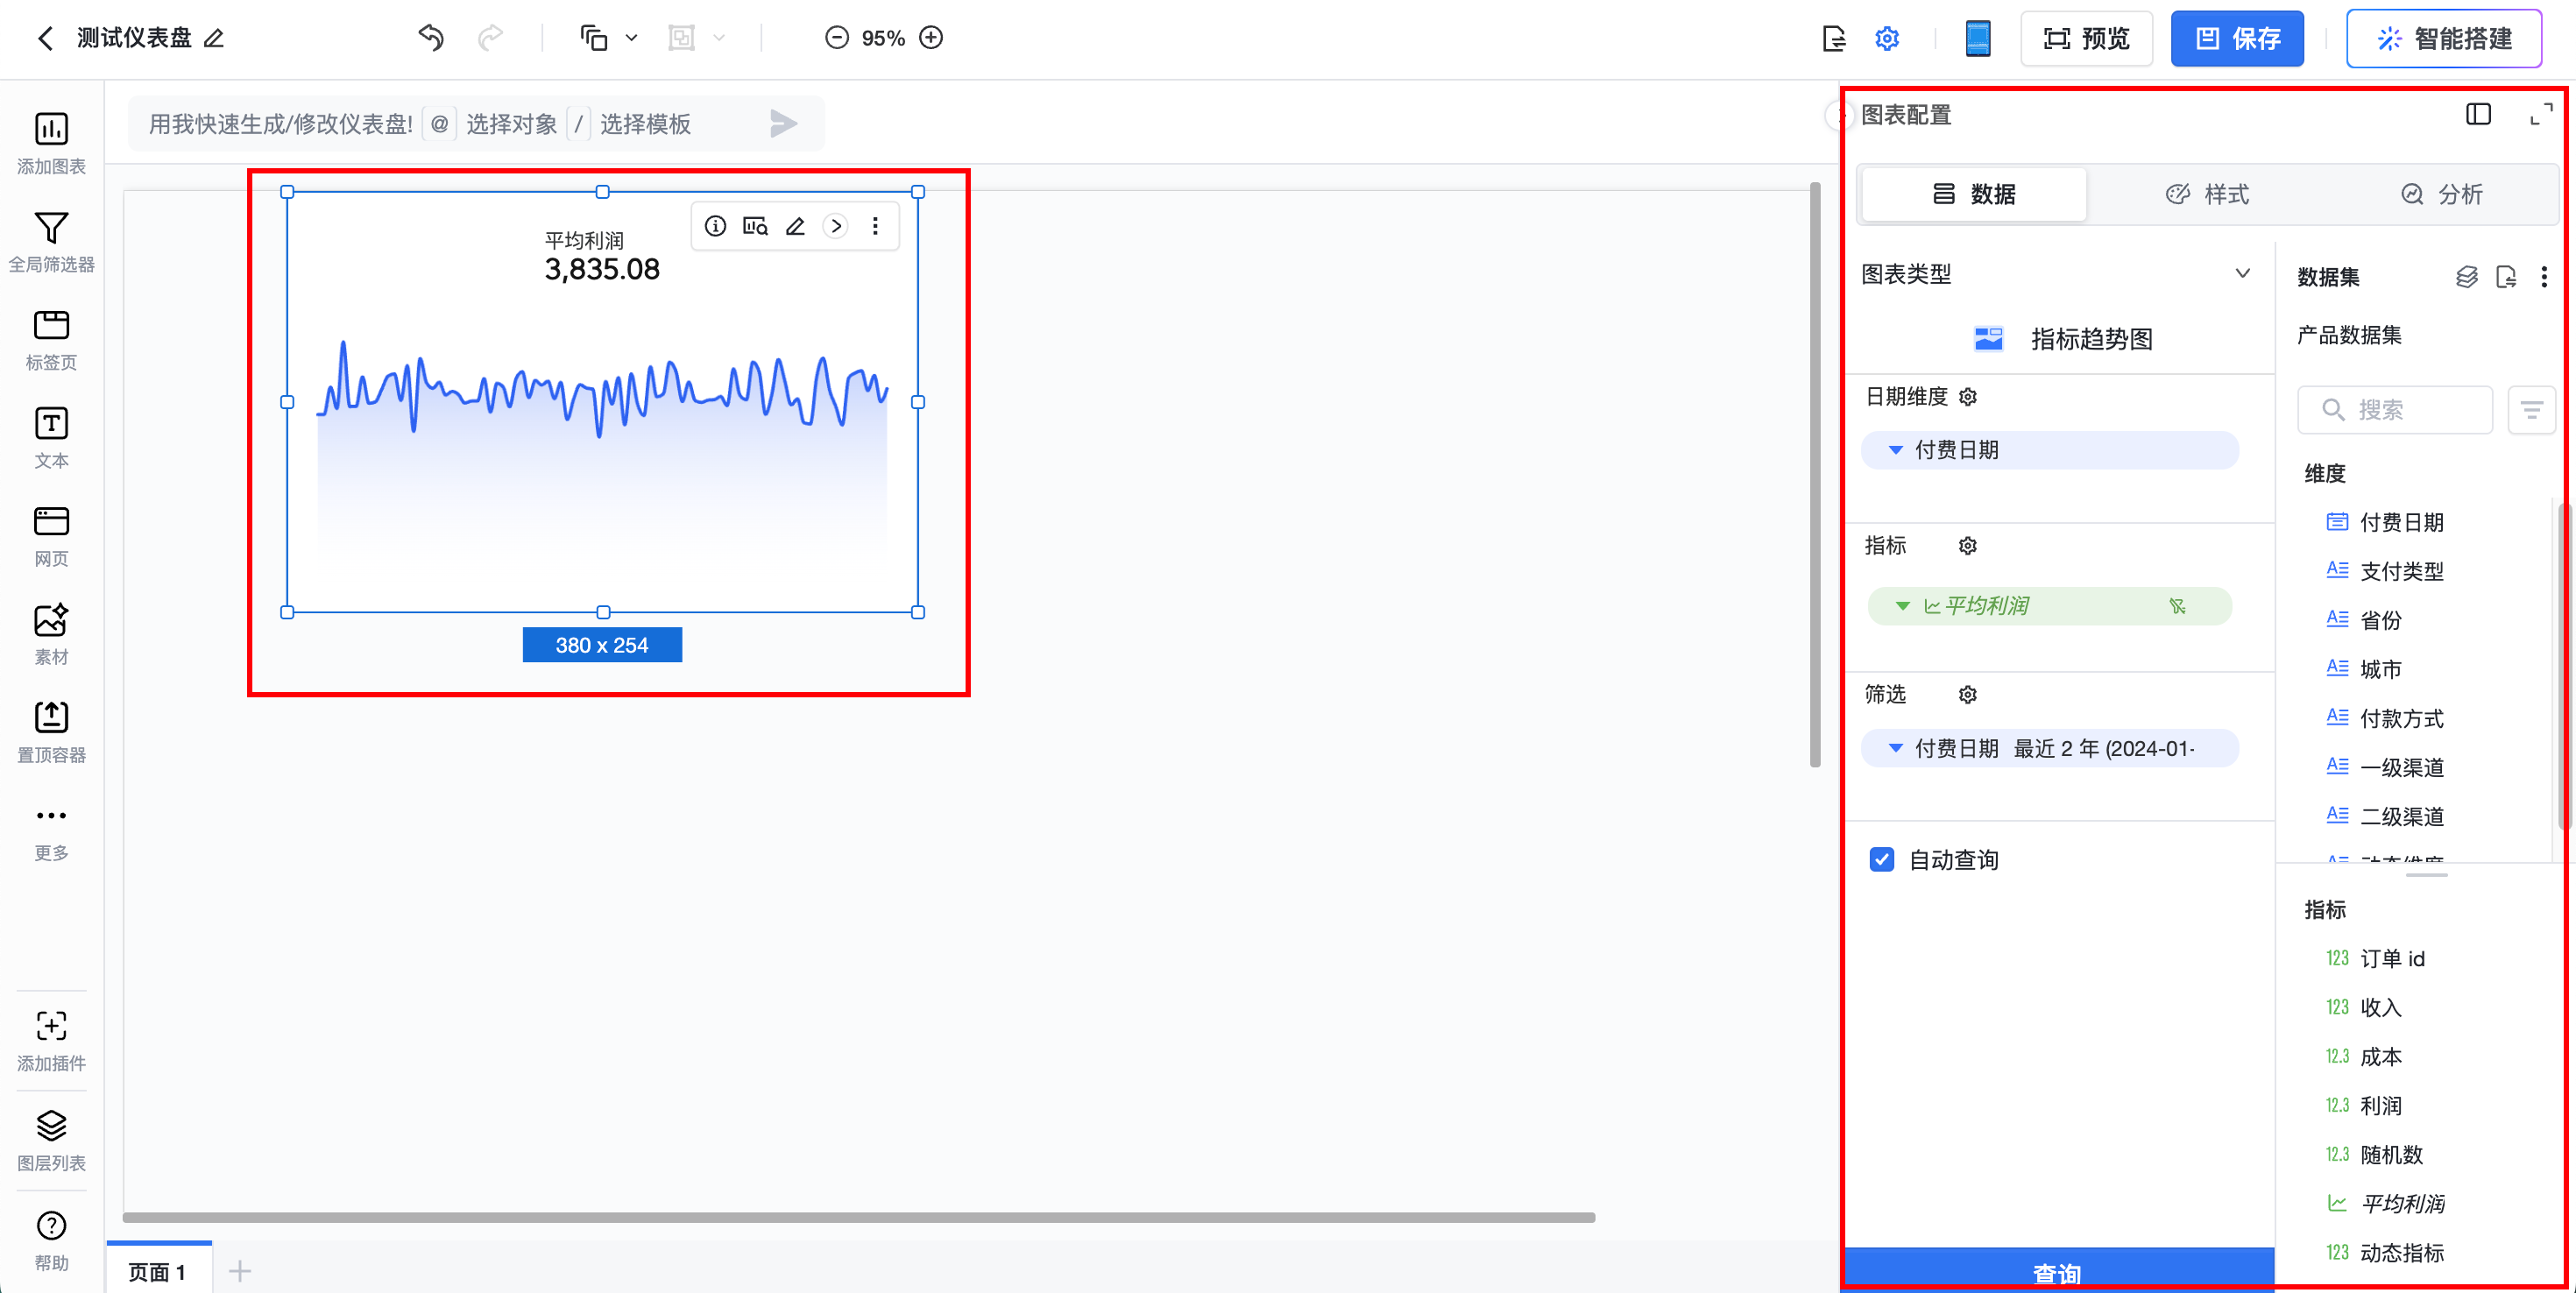Expand the 图表类型 section chevron

pyautogui.click(x=2242, y=273)
